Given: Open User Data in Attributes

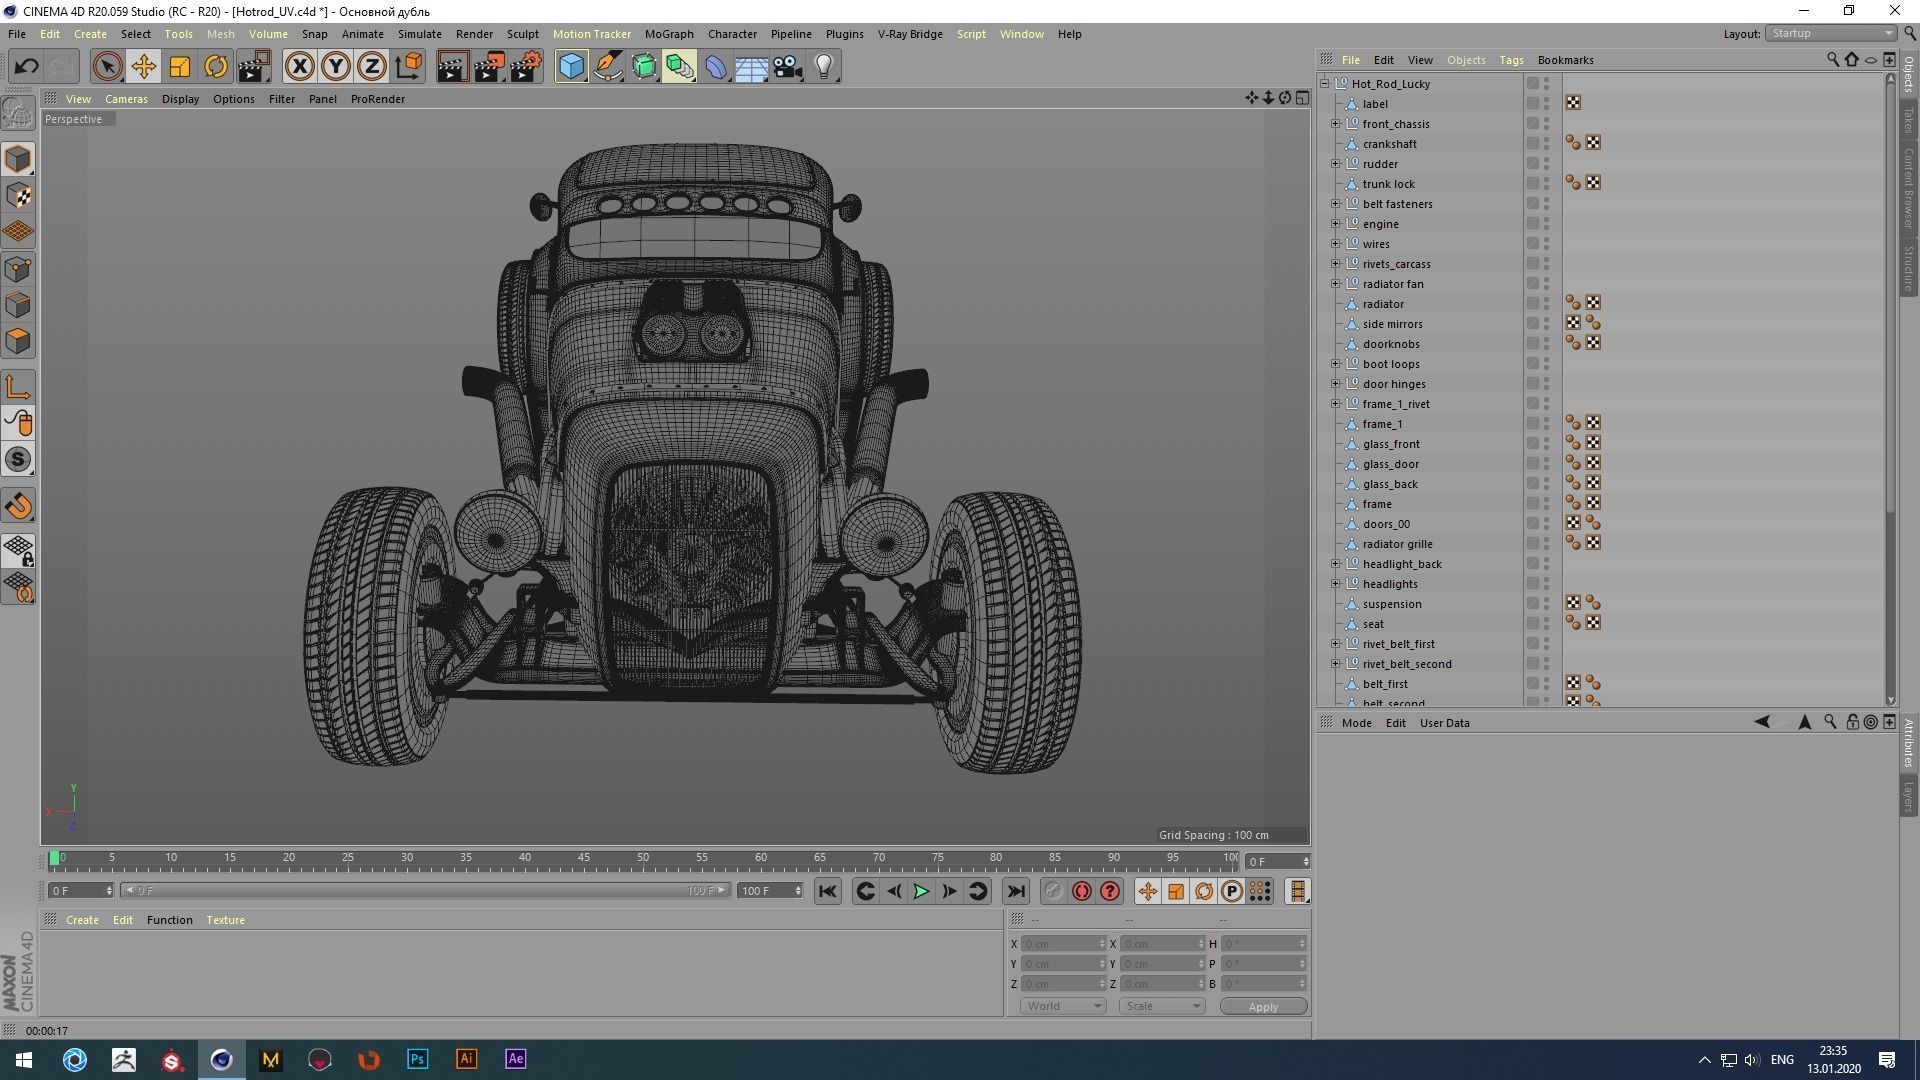Looking at the screenshot, I should 1445,723.
